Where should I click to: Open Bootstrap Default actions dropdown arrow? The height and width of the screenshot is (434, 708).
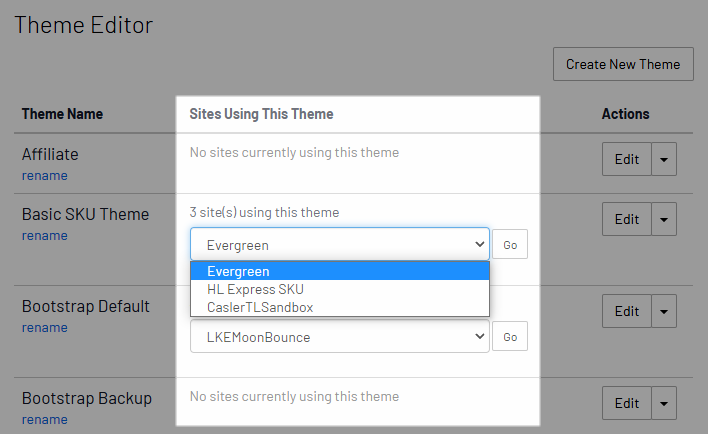[664, 311]
